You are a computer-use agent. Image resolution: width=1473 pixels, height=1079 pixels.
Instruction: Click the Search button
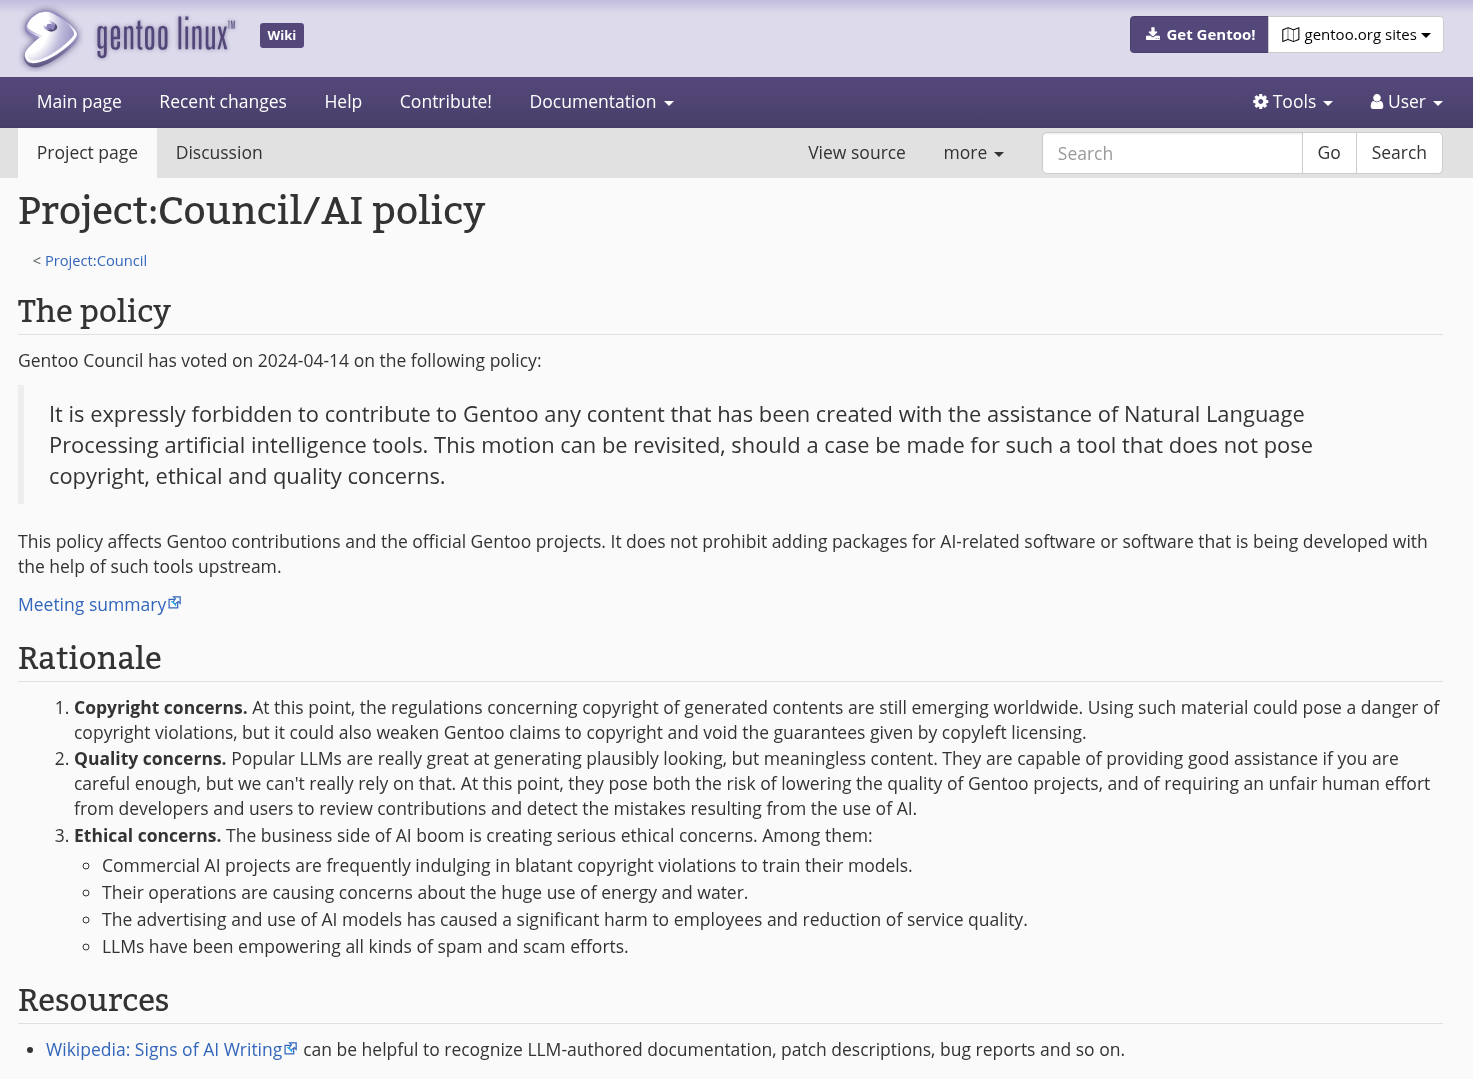point(1399,153)
